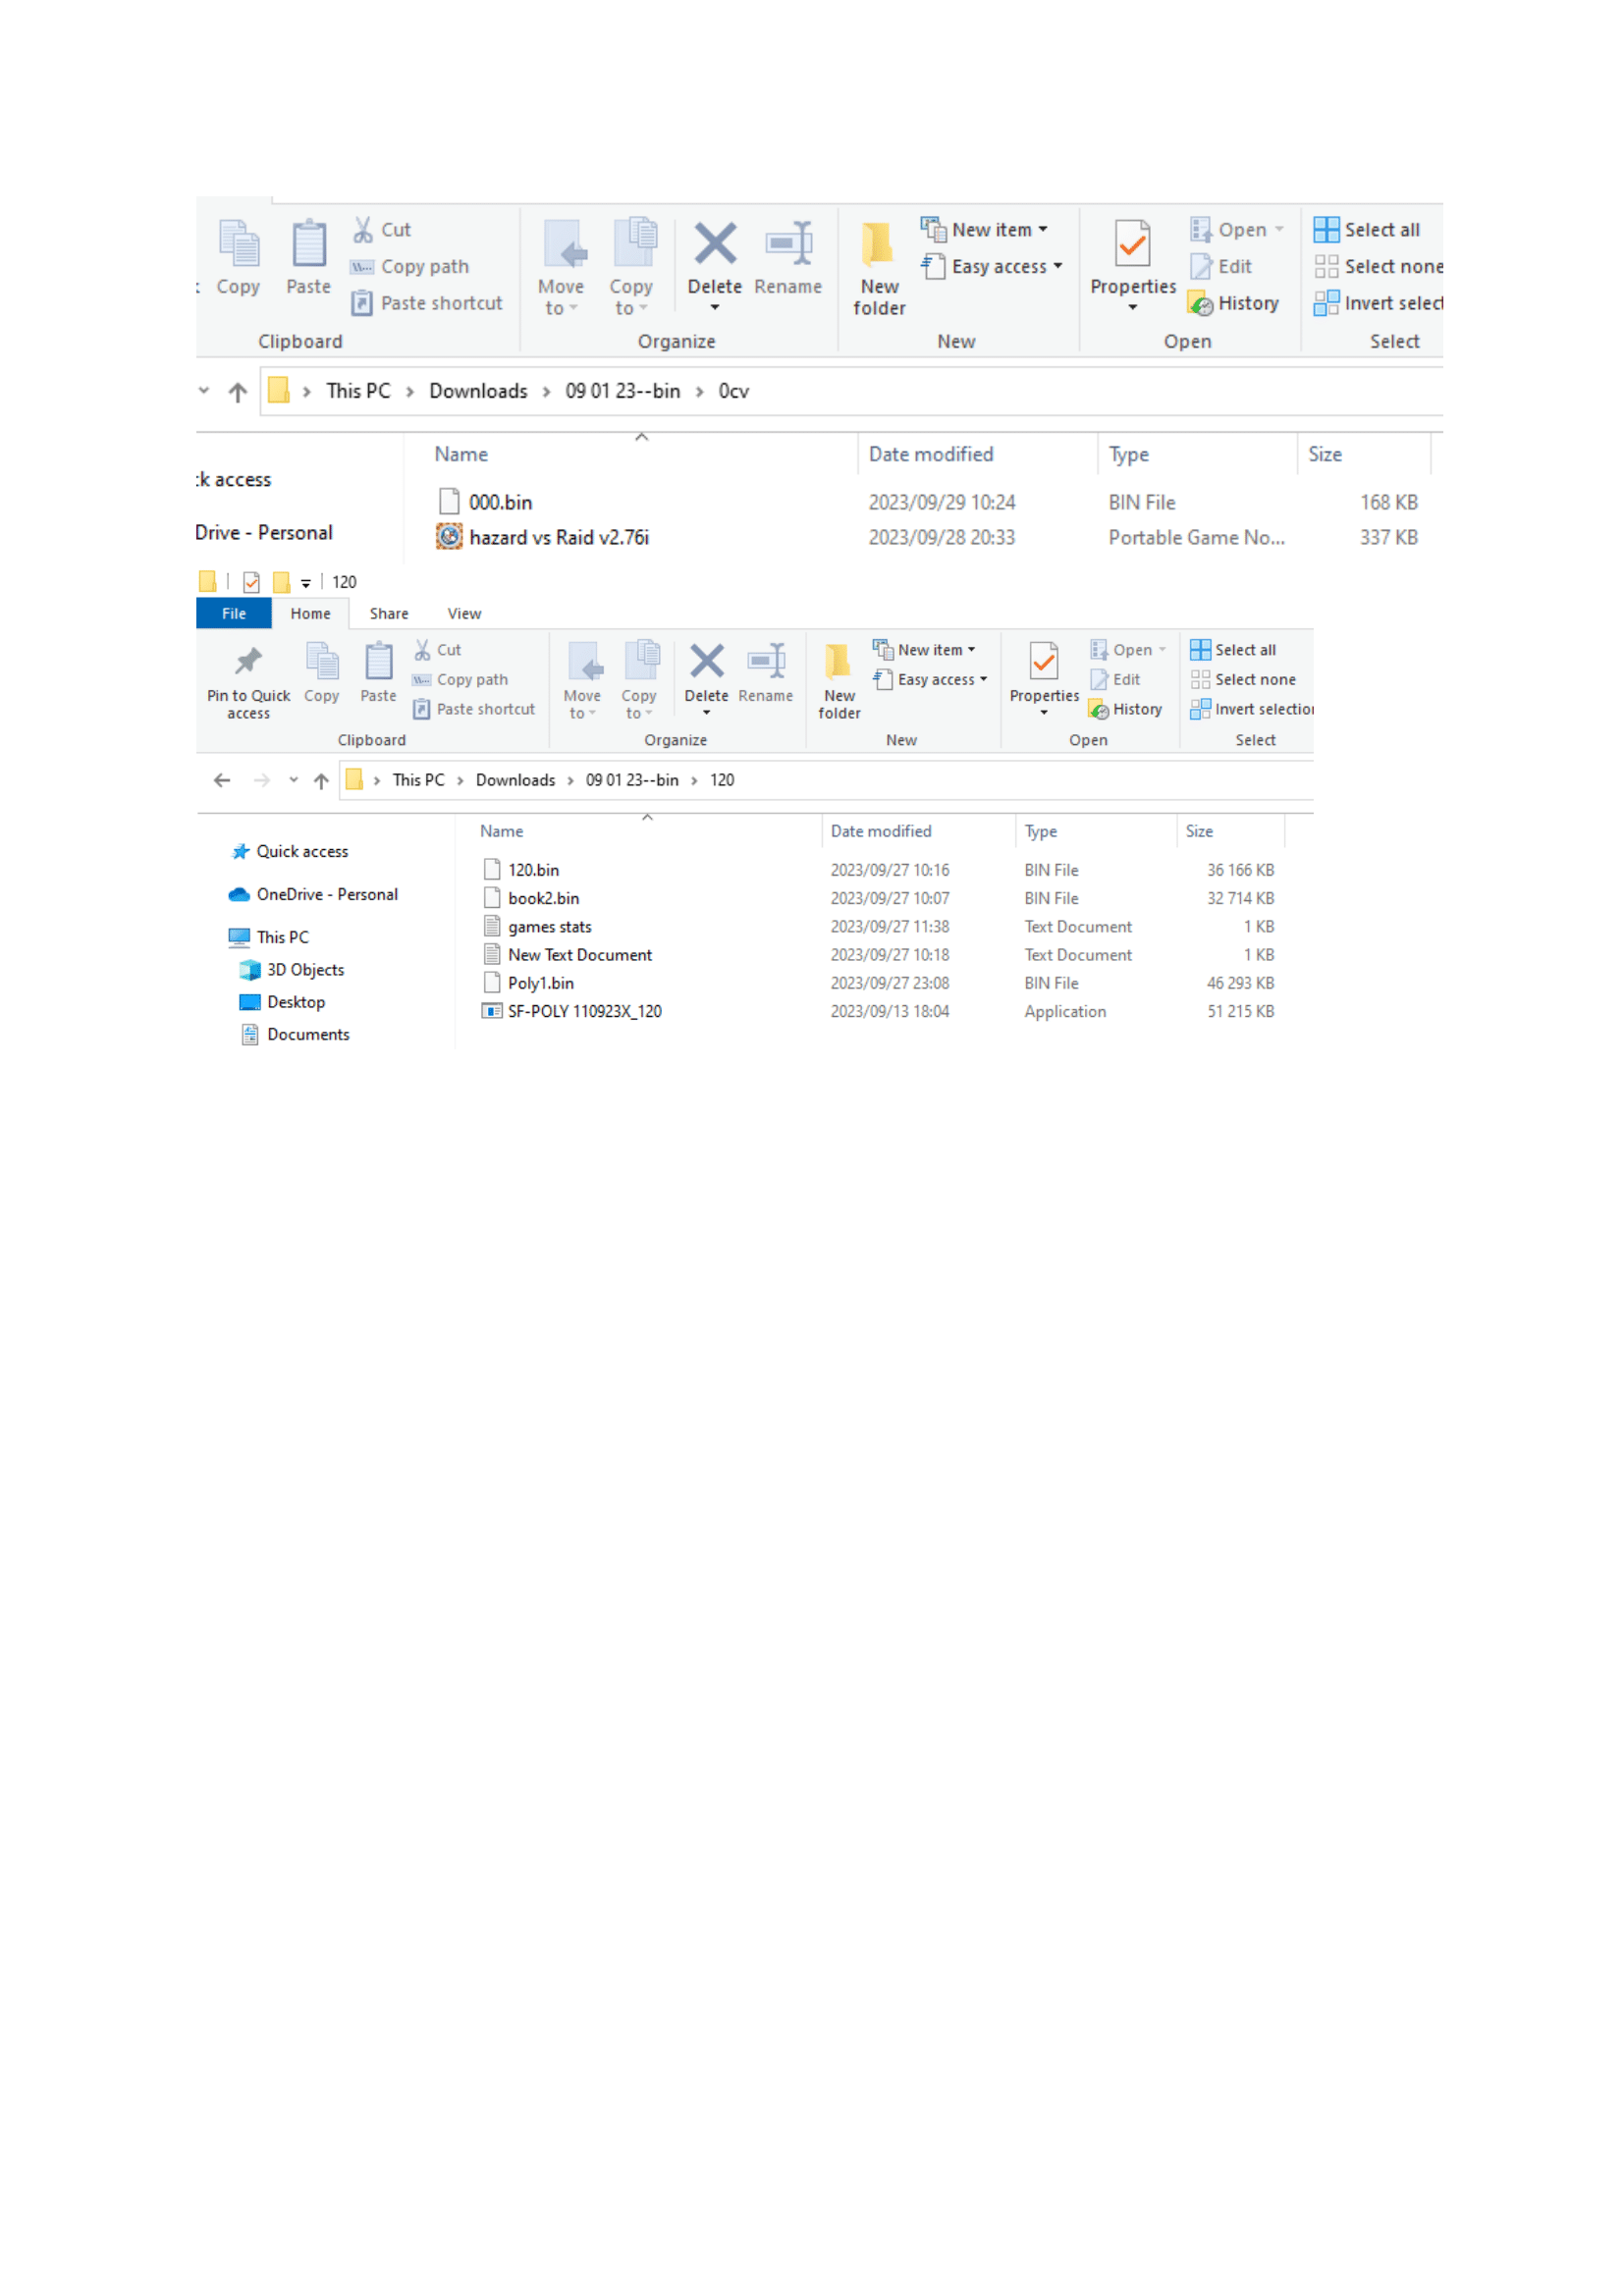The height and width of the screenshot is (2296, 1624).
Task: Click the Delete X icon in the 0cv window
Action: coord(715,244)
